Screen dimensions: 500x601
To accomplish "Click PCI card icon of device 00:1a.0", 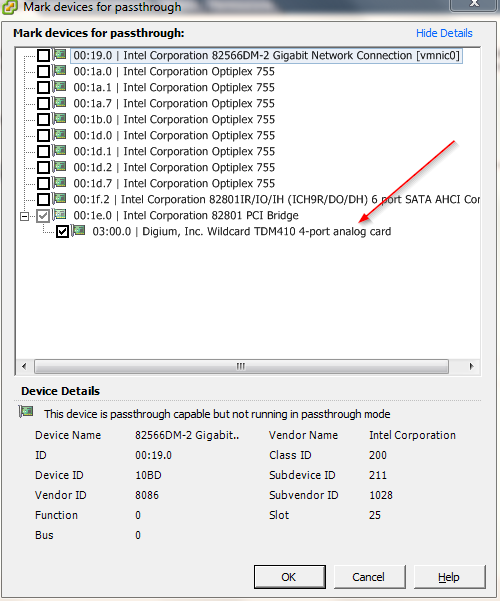I will coord(59,71).
